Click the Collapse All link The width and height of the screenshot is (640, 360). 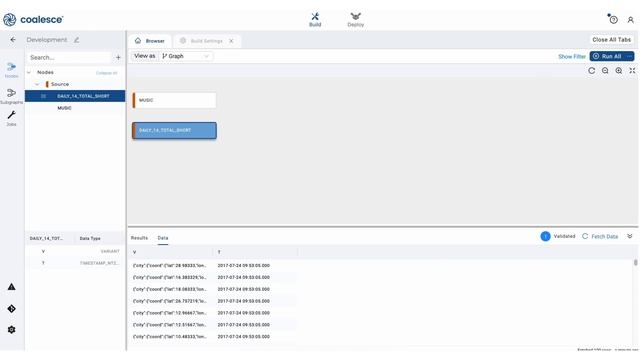click(x=107, y=73)
